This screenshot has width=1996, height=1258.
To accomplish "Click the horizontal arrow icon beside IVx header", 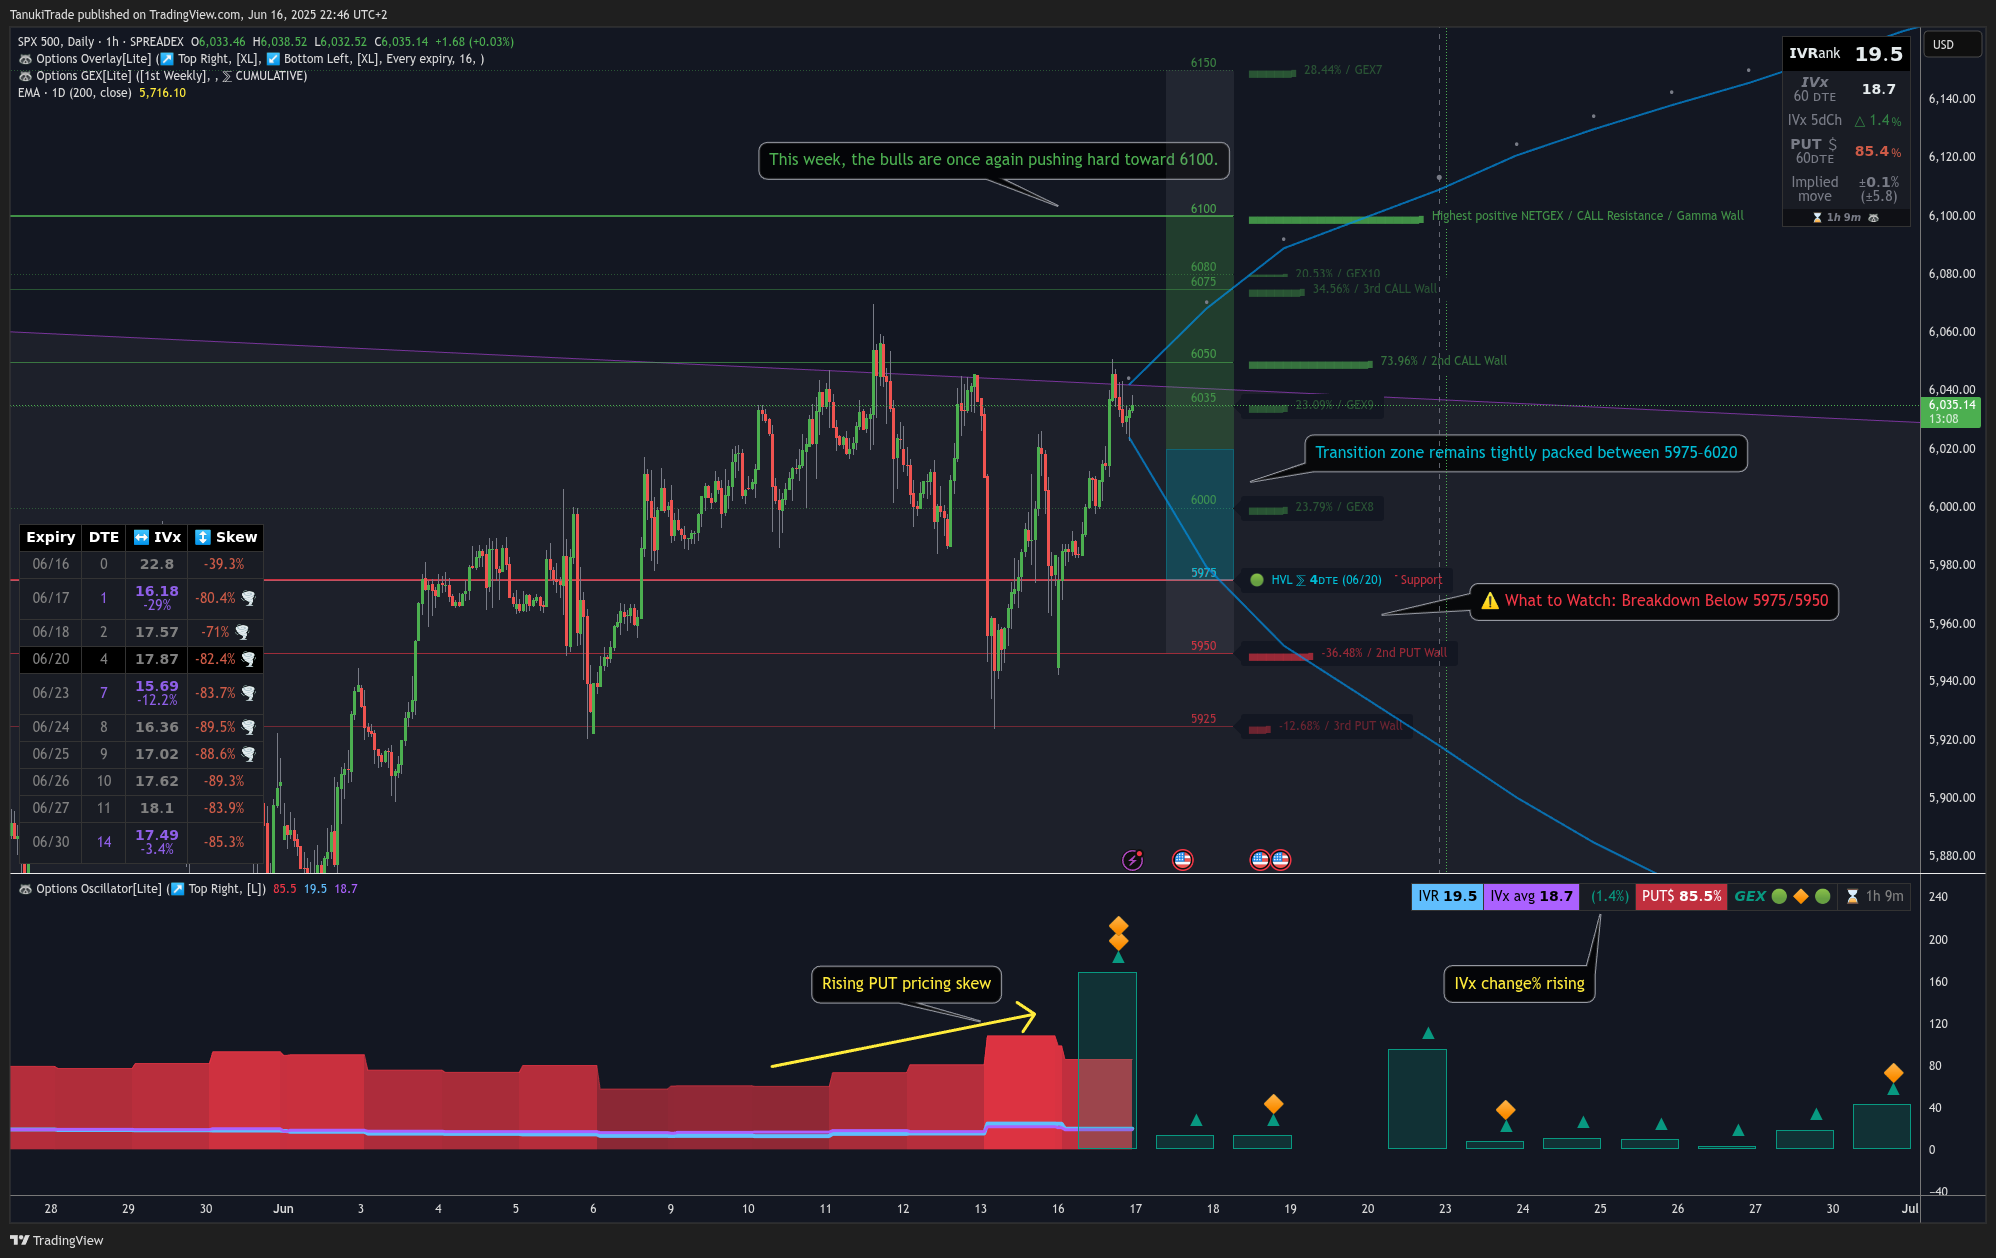I will pyautogui.click(x=141, y=537).
